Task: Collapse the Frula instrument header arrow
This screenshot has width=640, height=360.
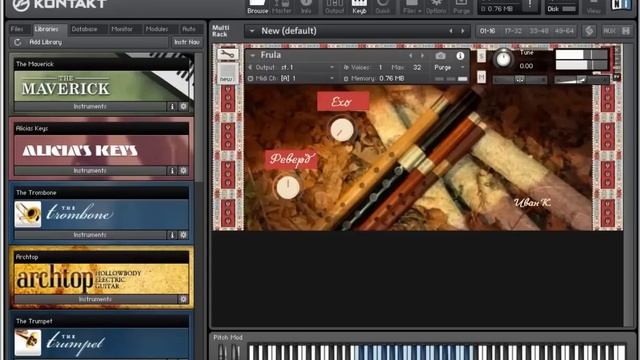Action: [252, 55]
